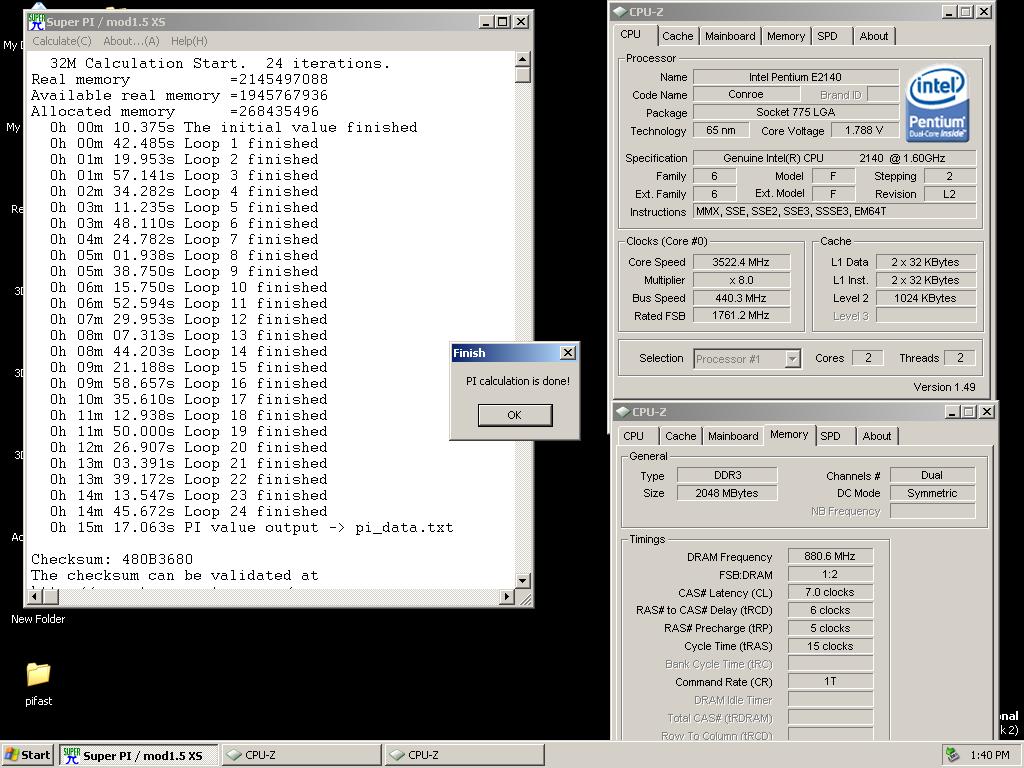
Task: Click the Instructions MMX, SSE field
Action: point(835,211)
